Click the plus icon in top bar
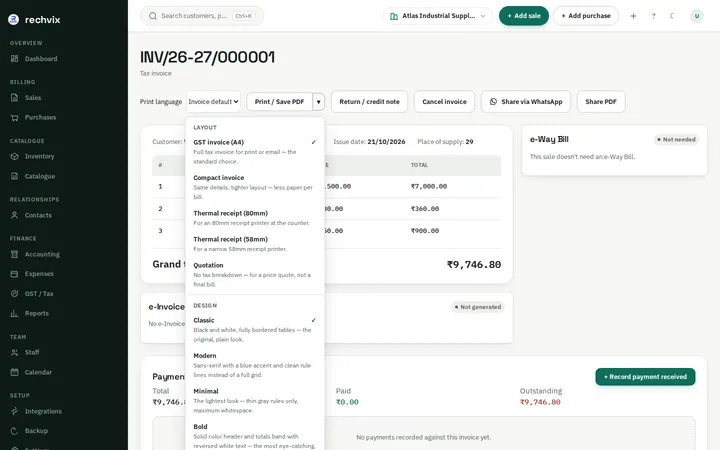The image size is (720, 450). [633, 16]
